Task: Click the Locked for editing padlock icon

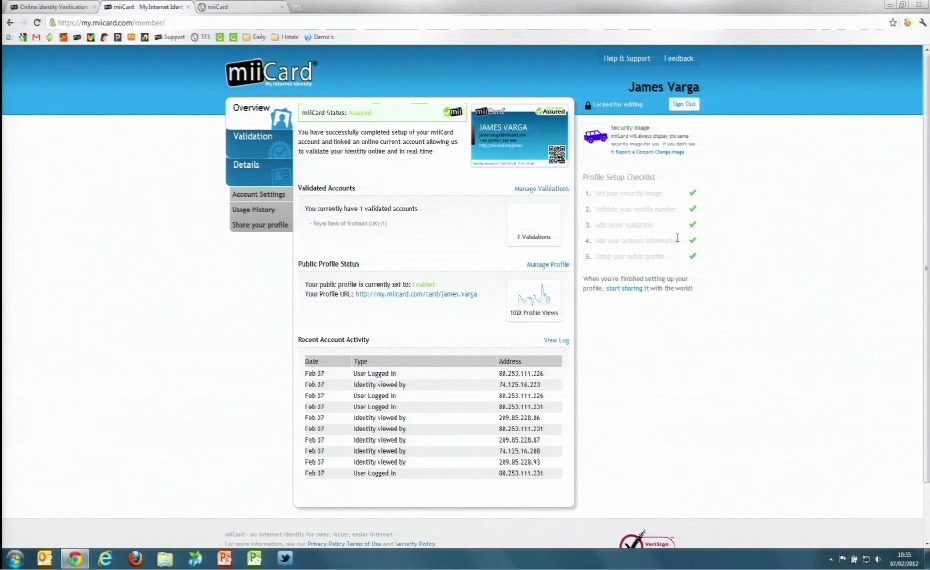Action: (588, 105)
